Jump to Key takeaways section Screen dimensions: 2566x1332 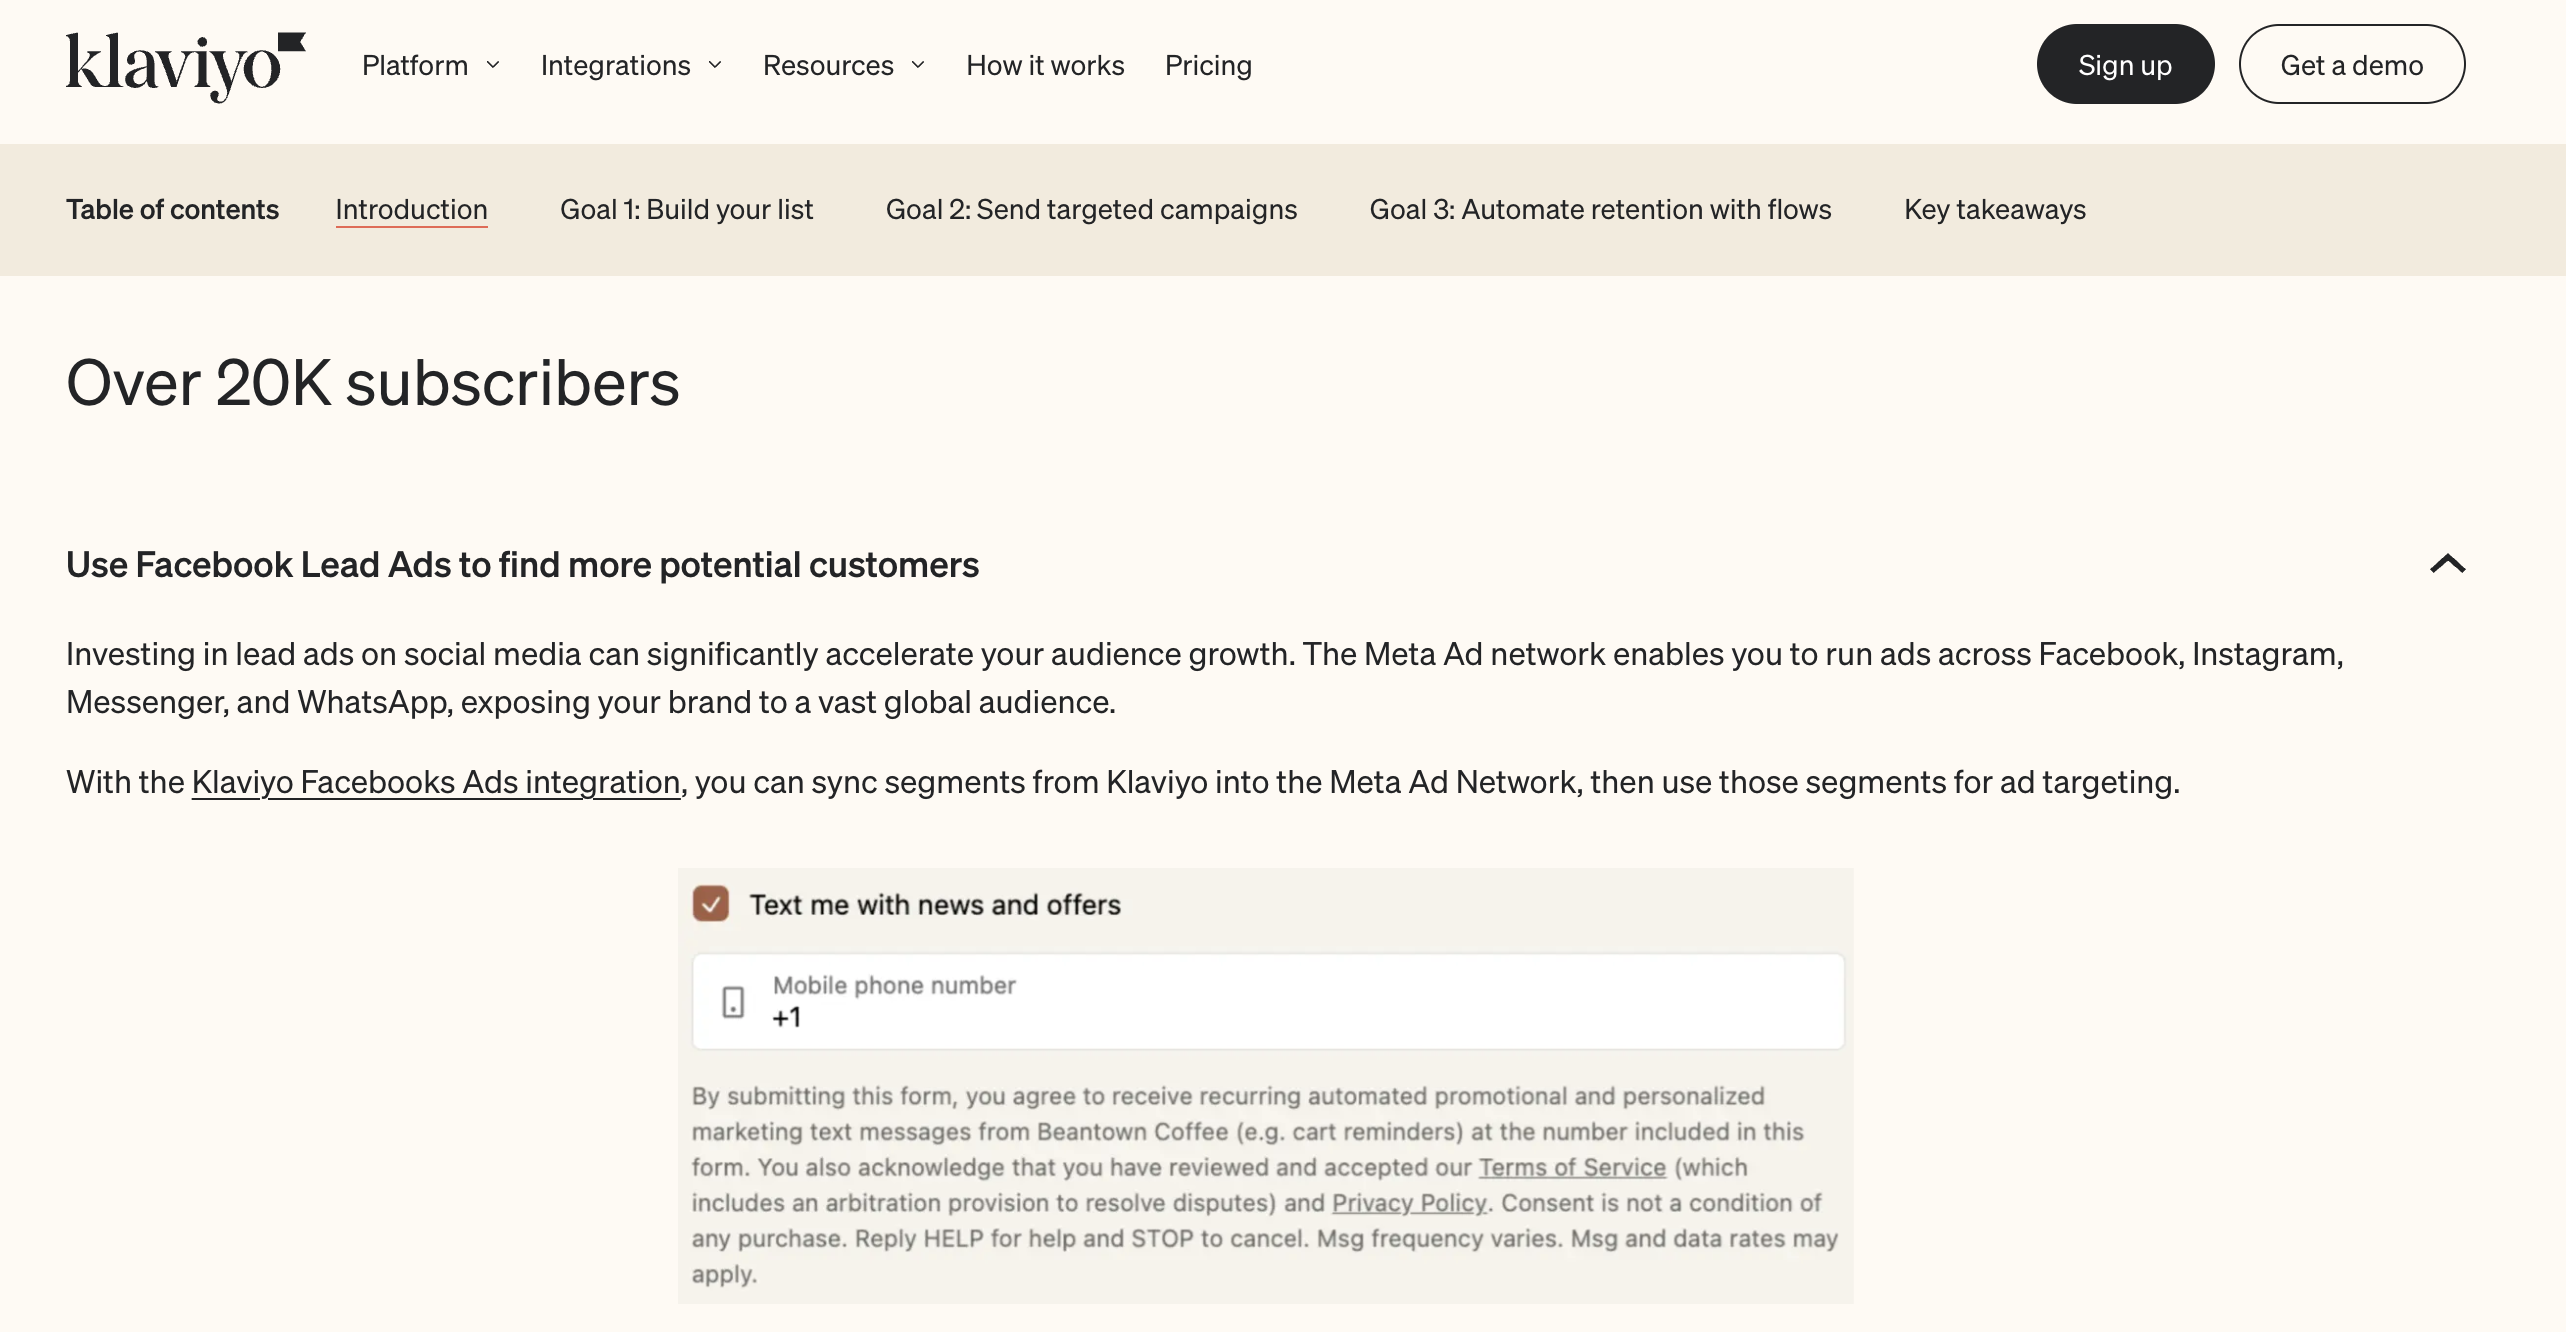(x=1994, y=210)
